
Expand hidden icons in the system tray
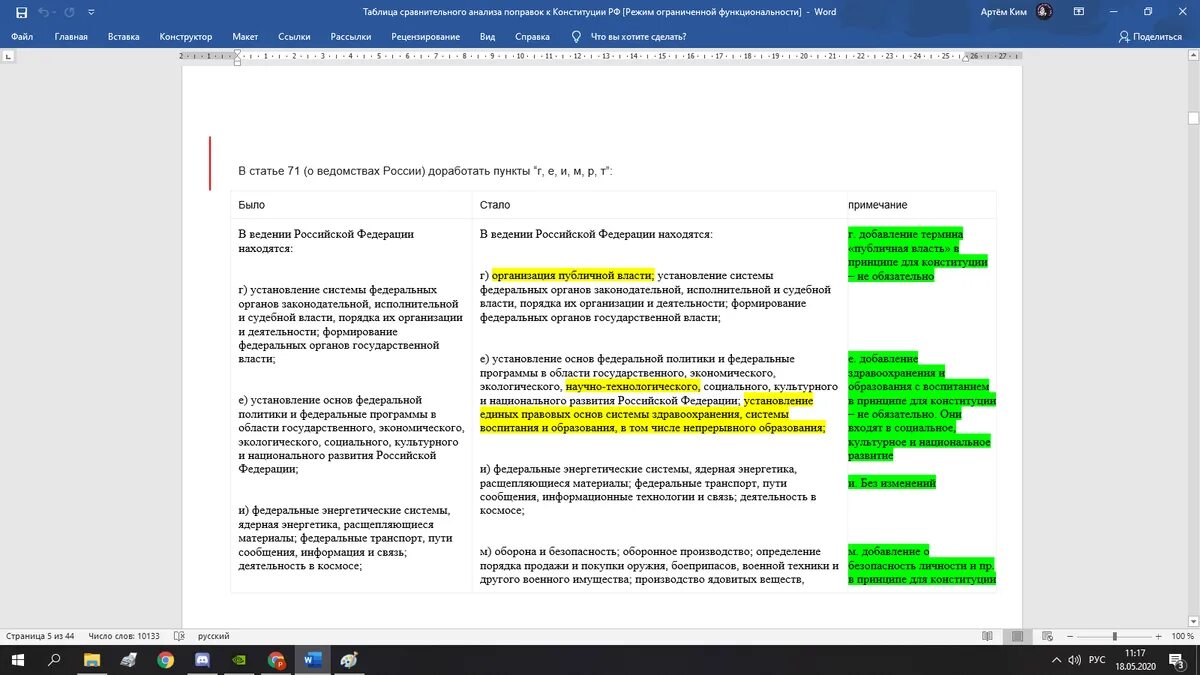point(1057,660)
